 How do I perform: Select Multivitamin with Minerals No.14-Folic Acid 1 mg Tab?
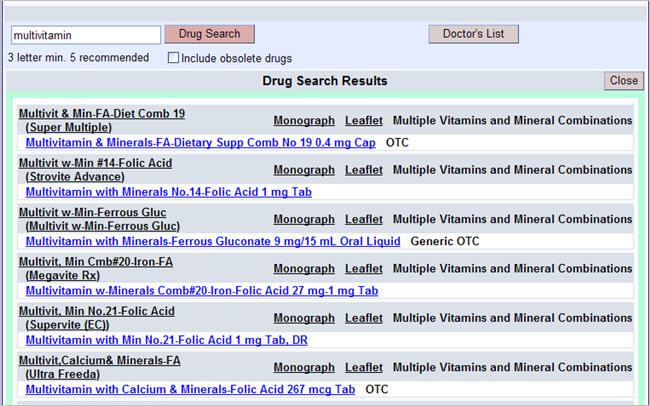[x=168, y=192]
